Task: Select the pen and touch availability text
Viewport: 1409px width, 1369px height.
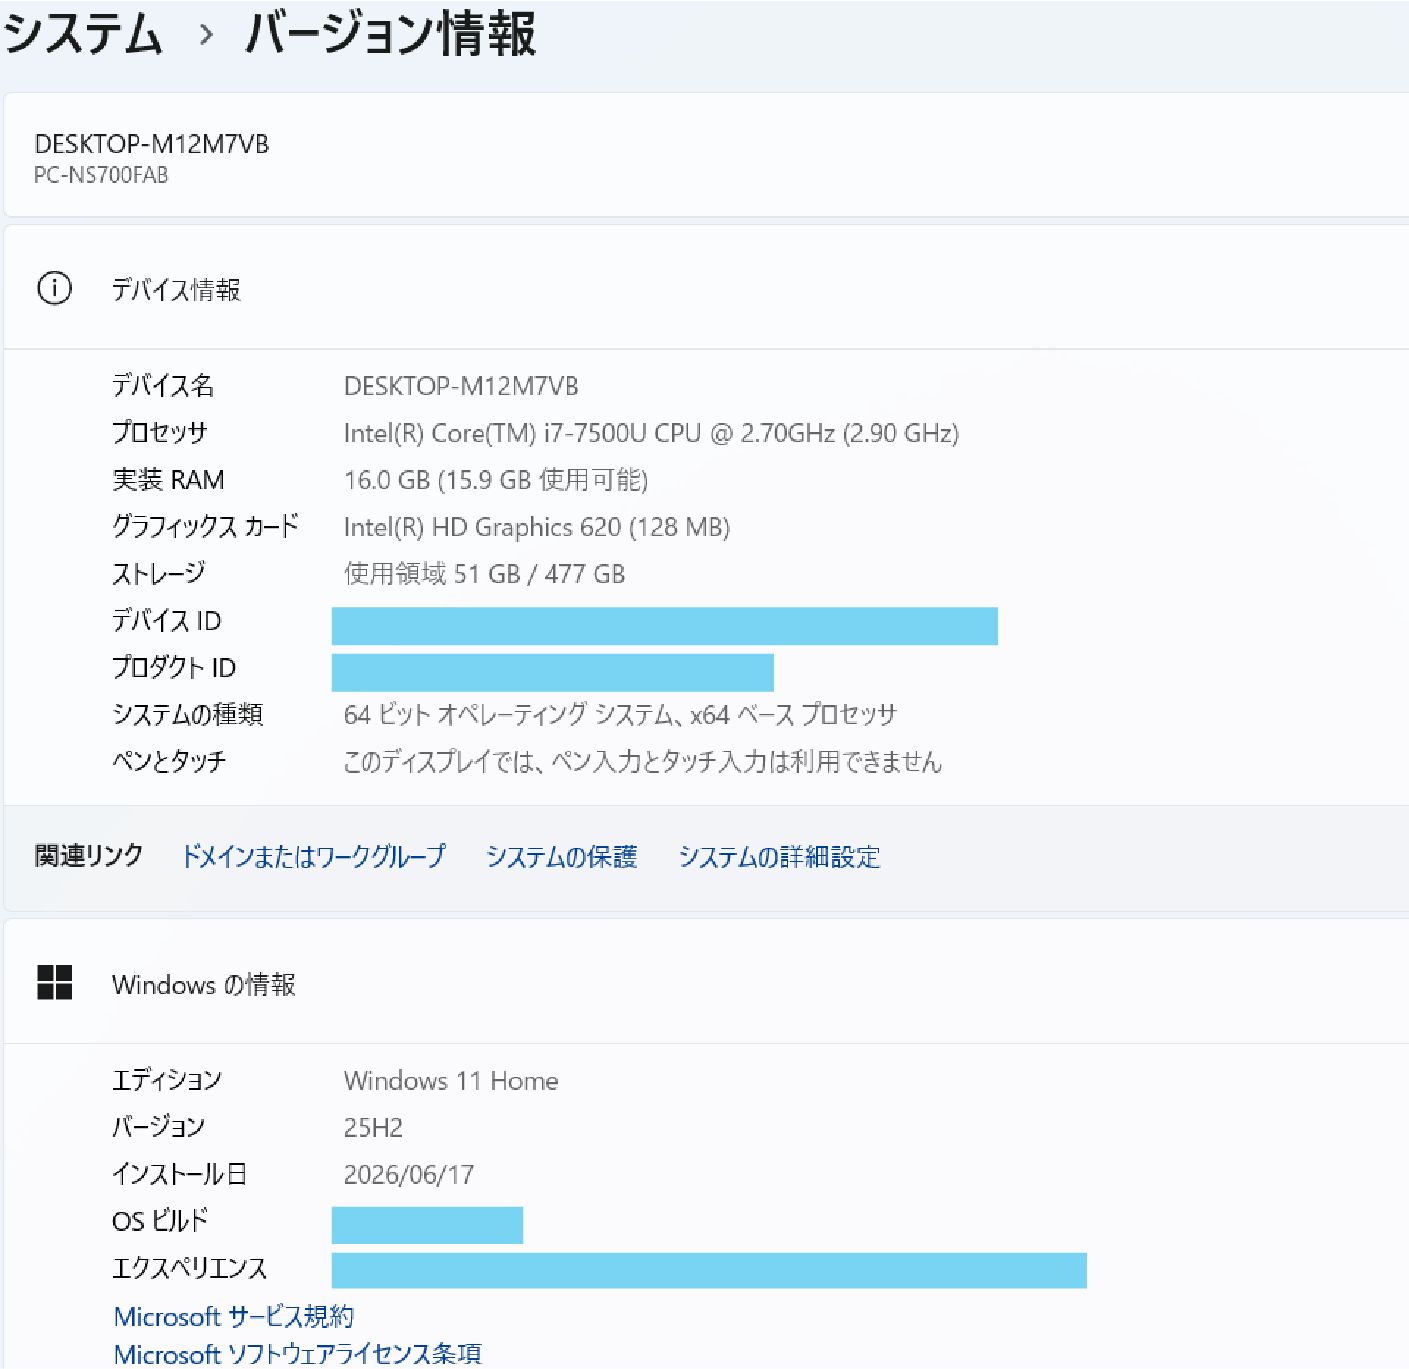Action: pyautogui.click(x=643, y=761)
